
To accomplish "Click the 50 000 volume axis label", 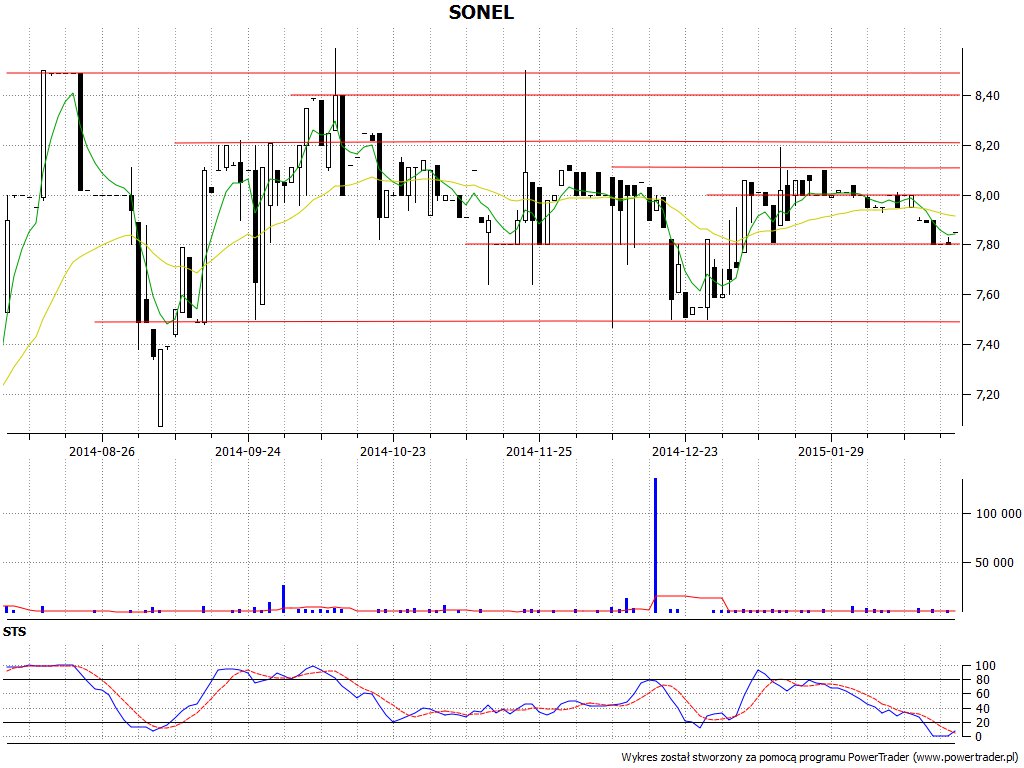I will 995,563.
